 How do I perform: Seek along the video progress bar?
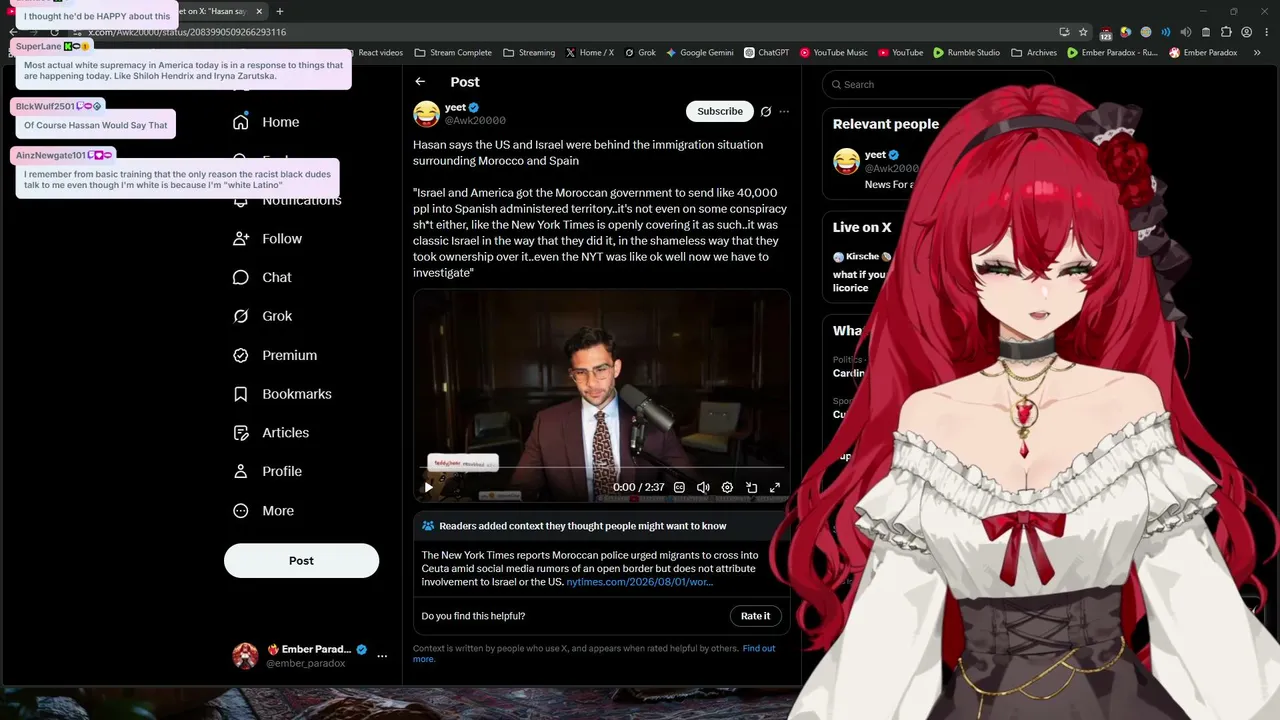601,468
